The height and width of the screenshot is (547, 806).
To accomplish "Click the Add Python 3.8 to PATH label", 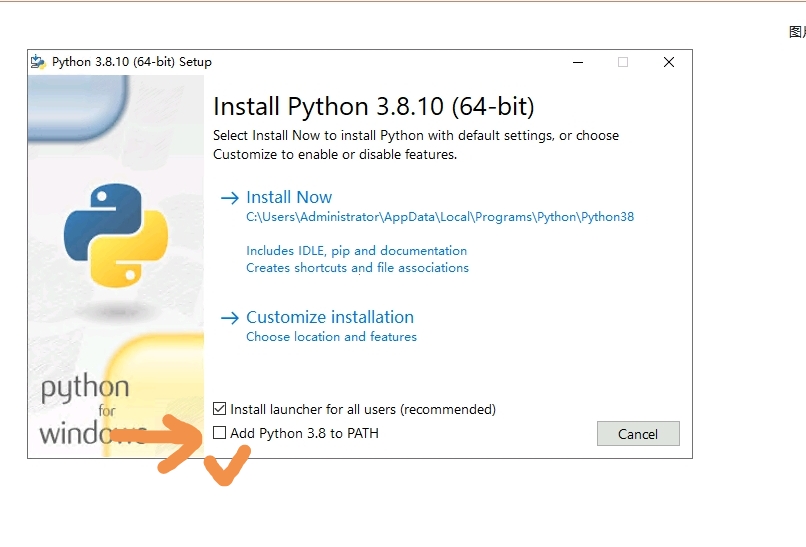I will click(304, 433).
